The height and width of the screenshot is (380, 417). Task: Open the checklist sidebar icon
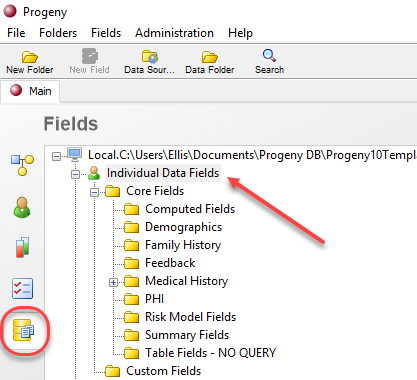click(x=22, y=288)
